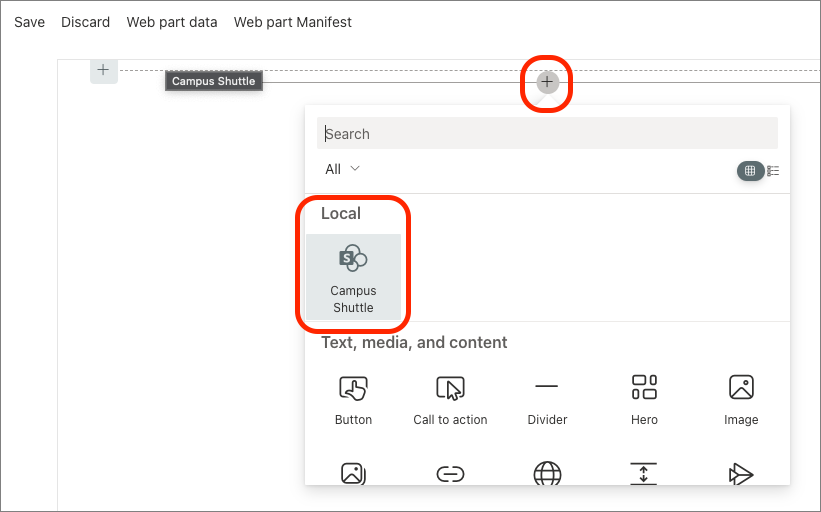Viewport: 821px width, 512px height.
Task: Click the Text, media, and content heading
Action: click(x=414, y=342)
